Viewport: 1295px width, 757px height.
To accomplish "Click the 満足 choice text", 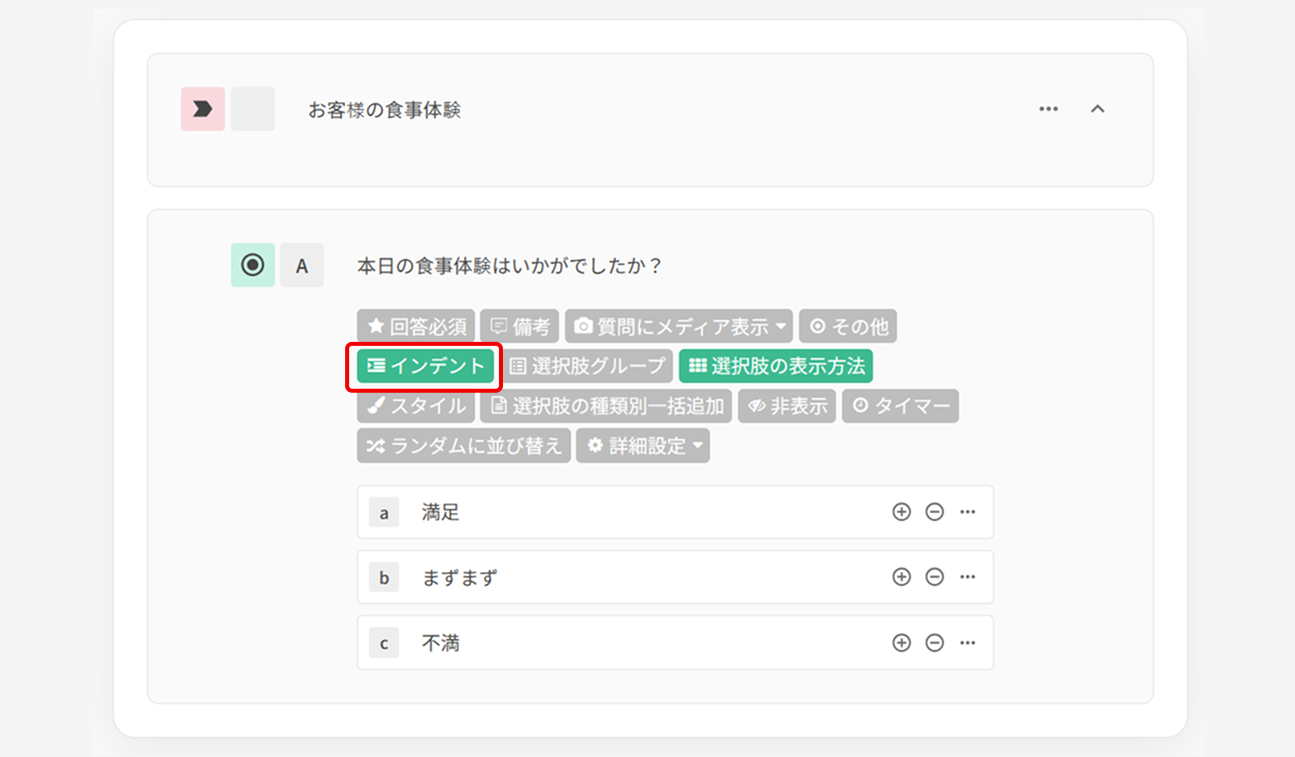I will point(441,513).
